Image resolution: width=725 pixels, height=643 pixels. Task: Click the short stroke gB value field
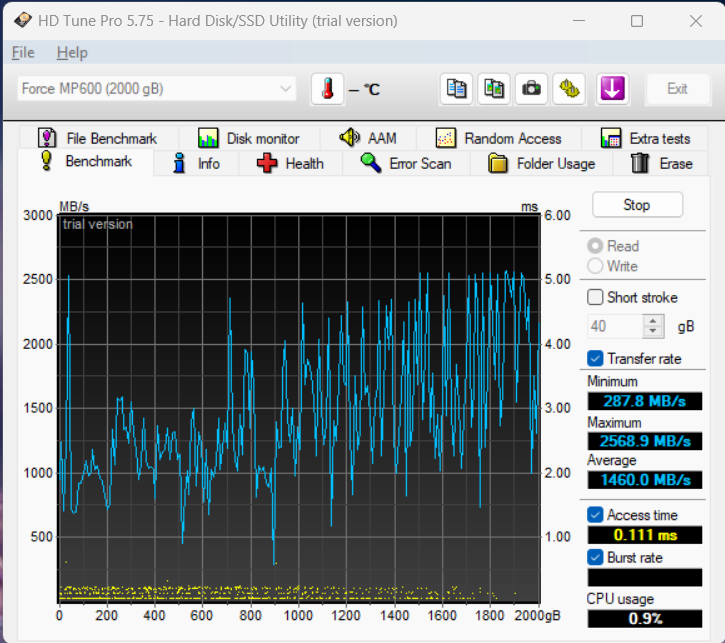pos(614,326)
